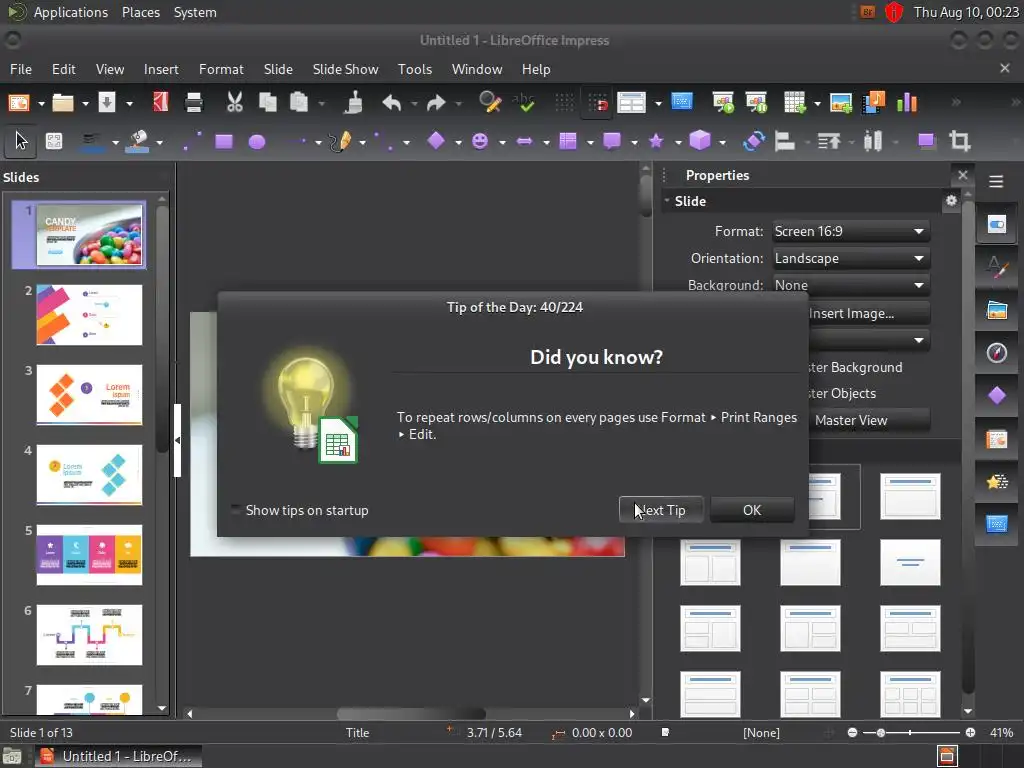Select the Ellipse shape tool
Screen dimensions: 1024x768
pyautogui.click(x=257, y=142)
